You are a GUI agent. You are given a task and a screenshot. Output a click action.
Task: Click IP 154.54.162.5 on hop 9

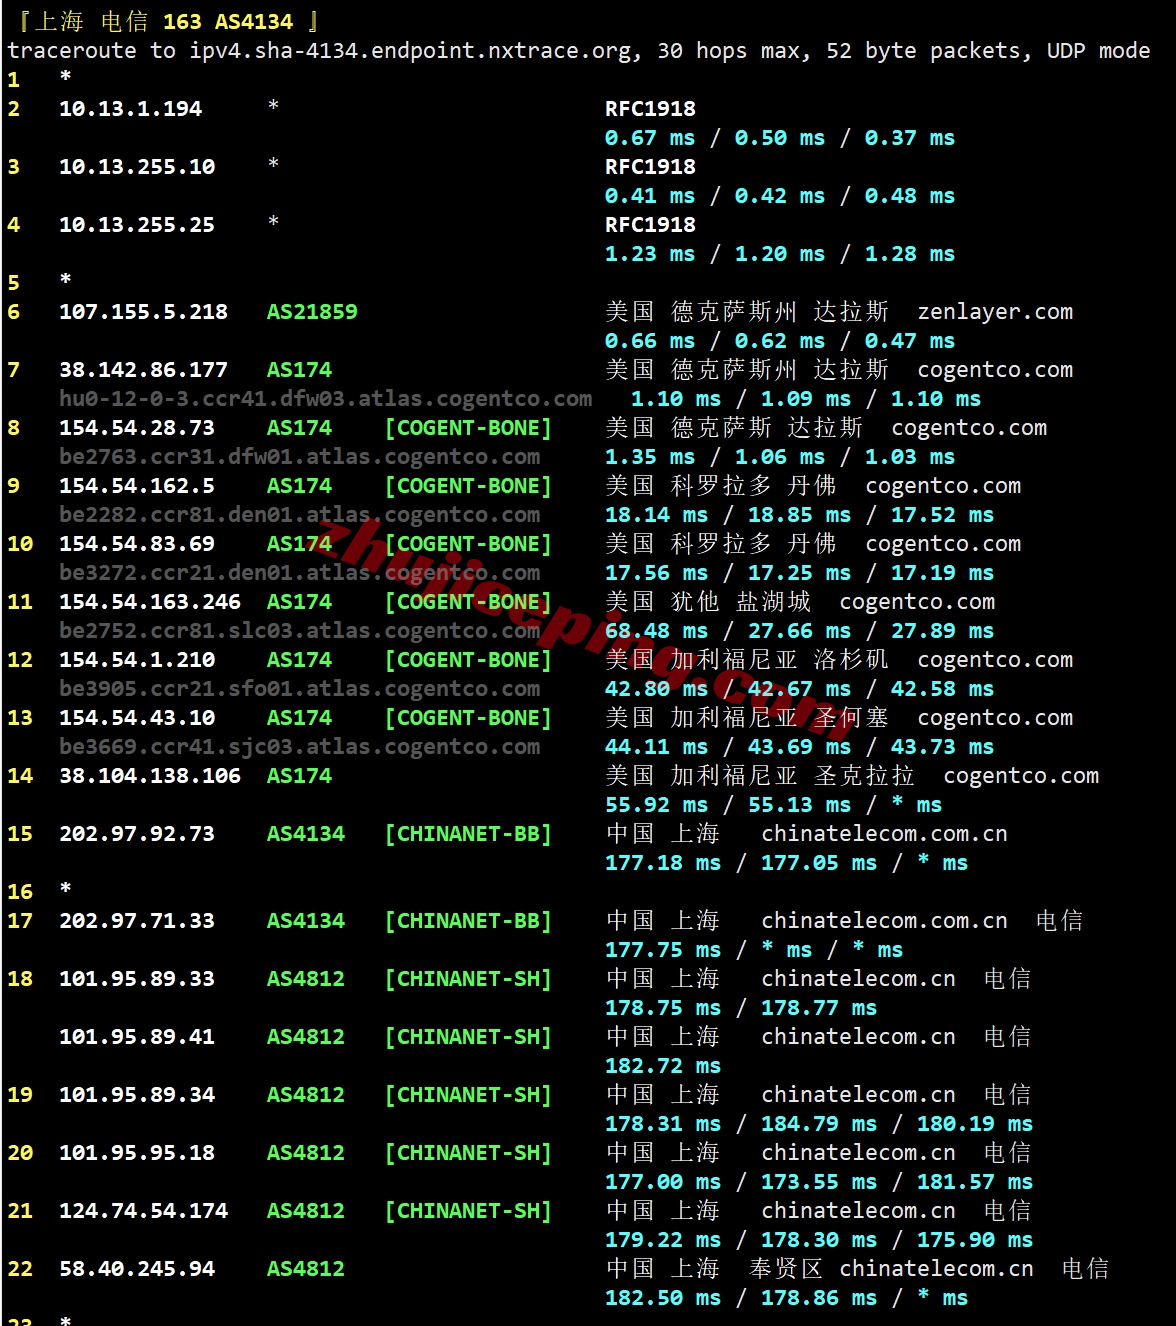pos(137,486)
